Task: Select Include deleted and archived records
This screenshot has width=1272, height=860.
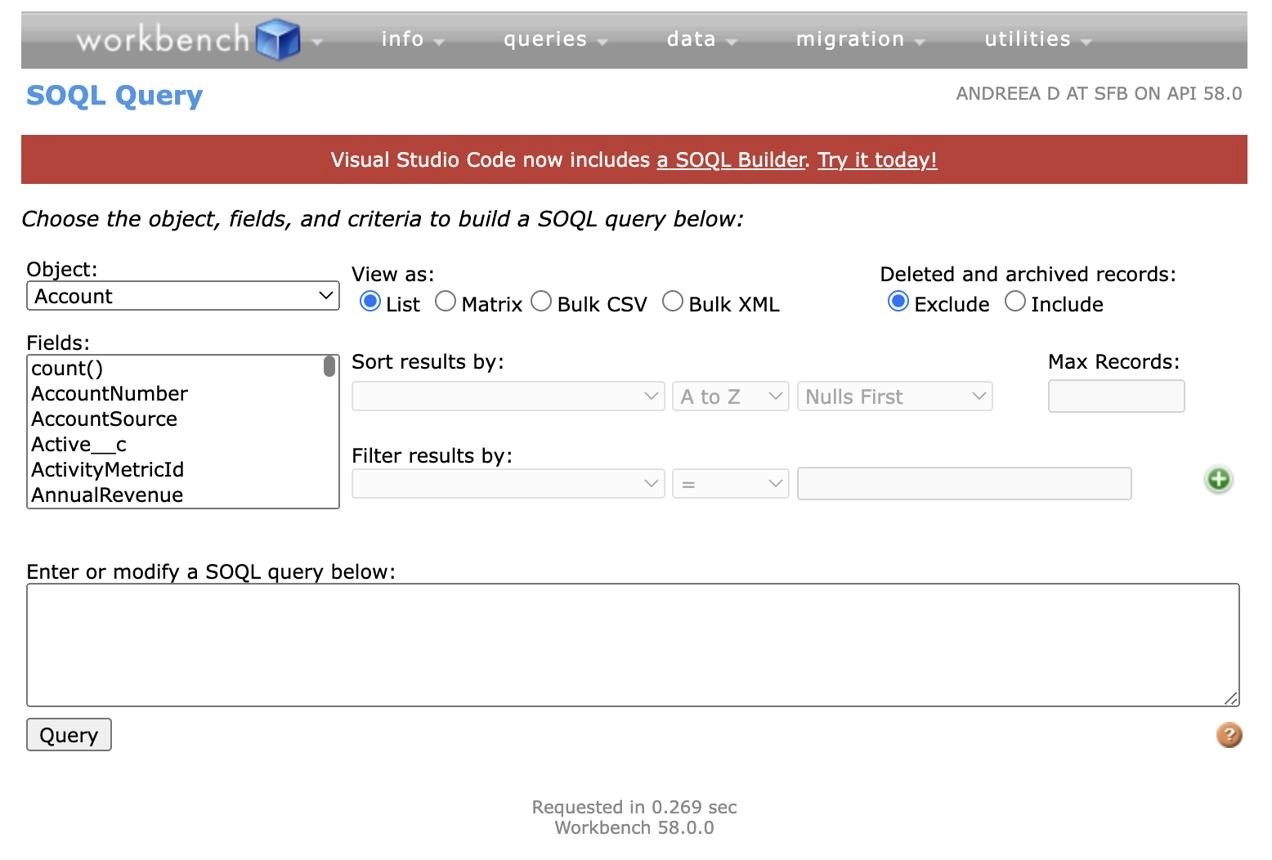Action: pos(1015,301)
